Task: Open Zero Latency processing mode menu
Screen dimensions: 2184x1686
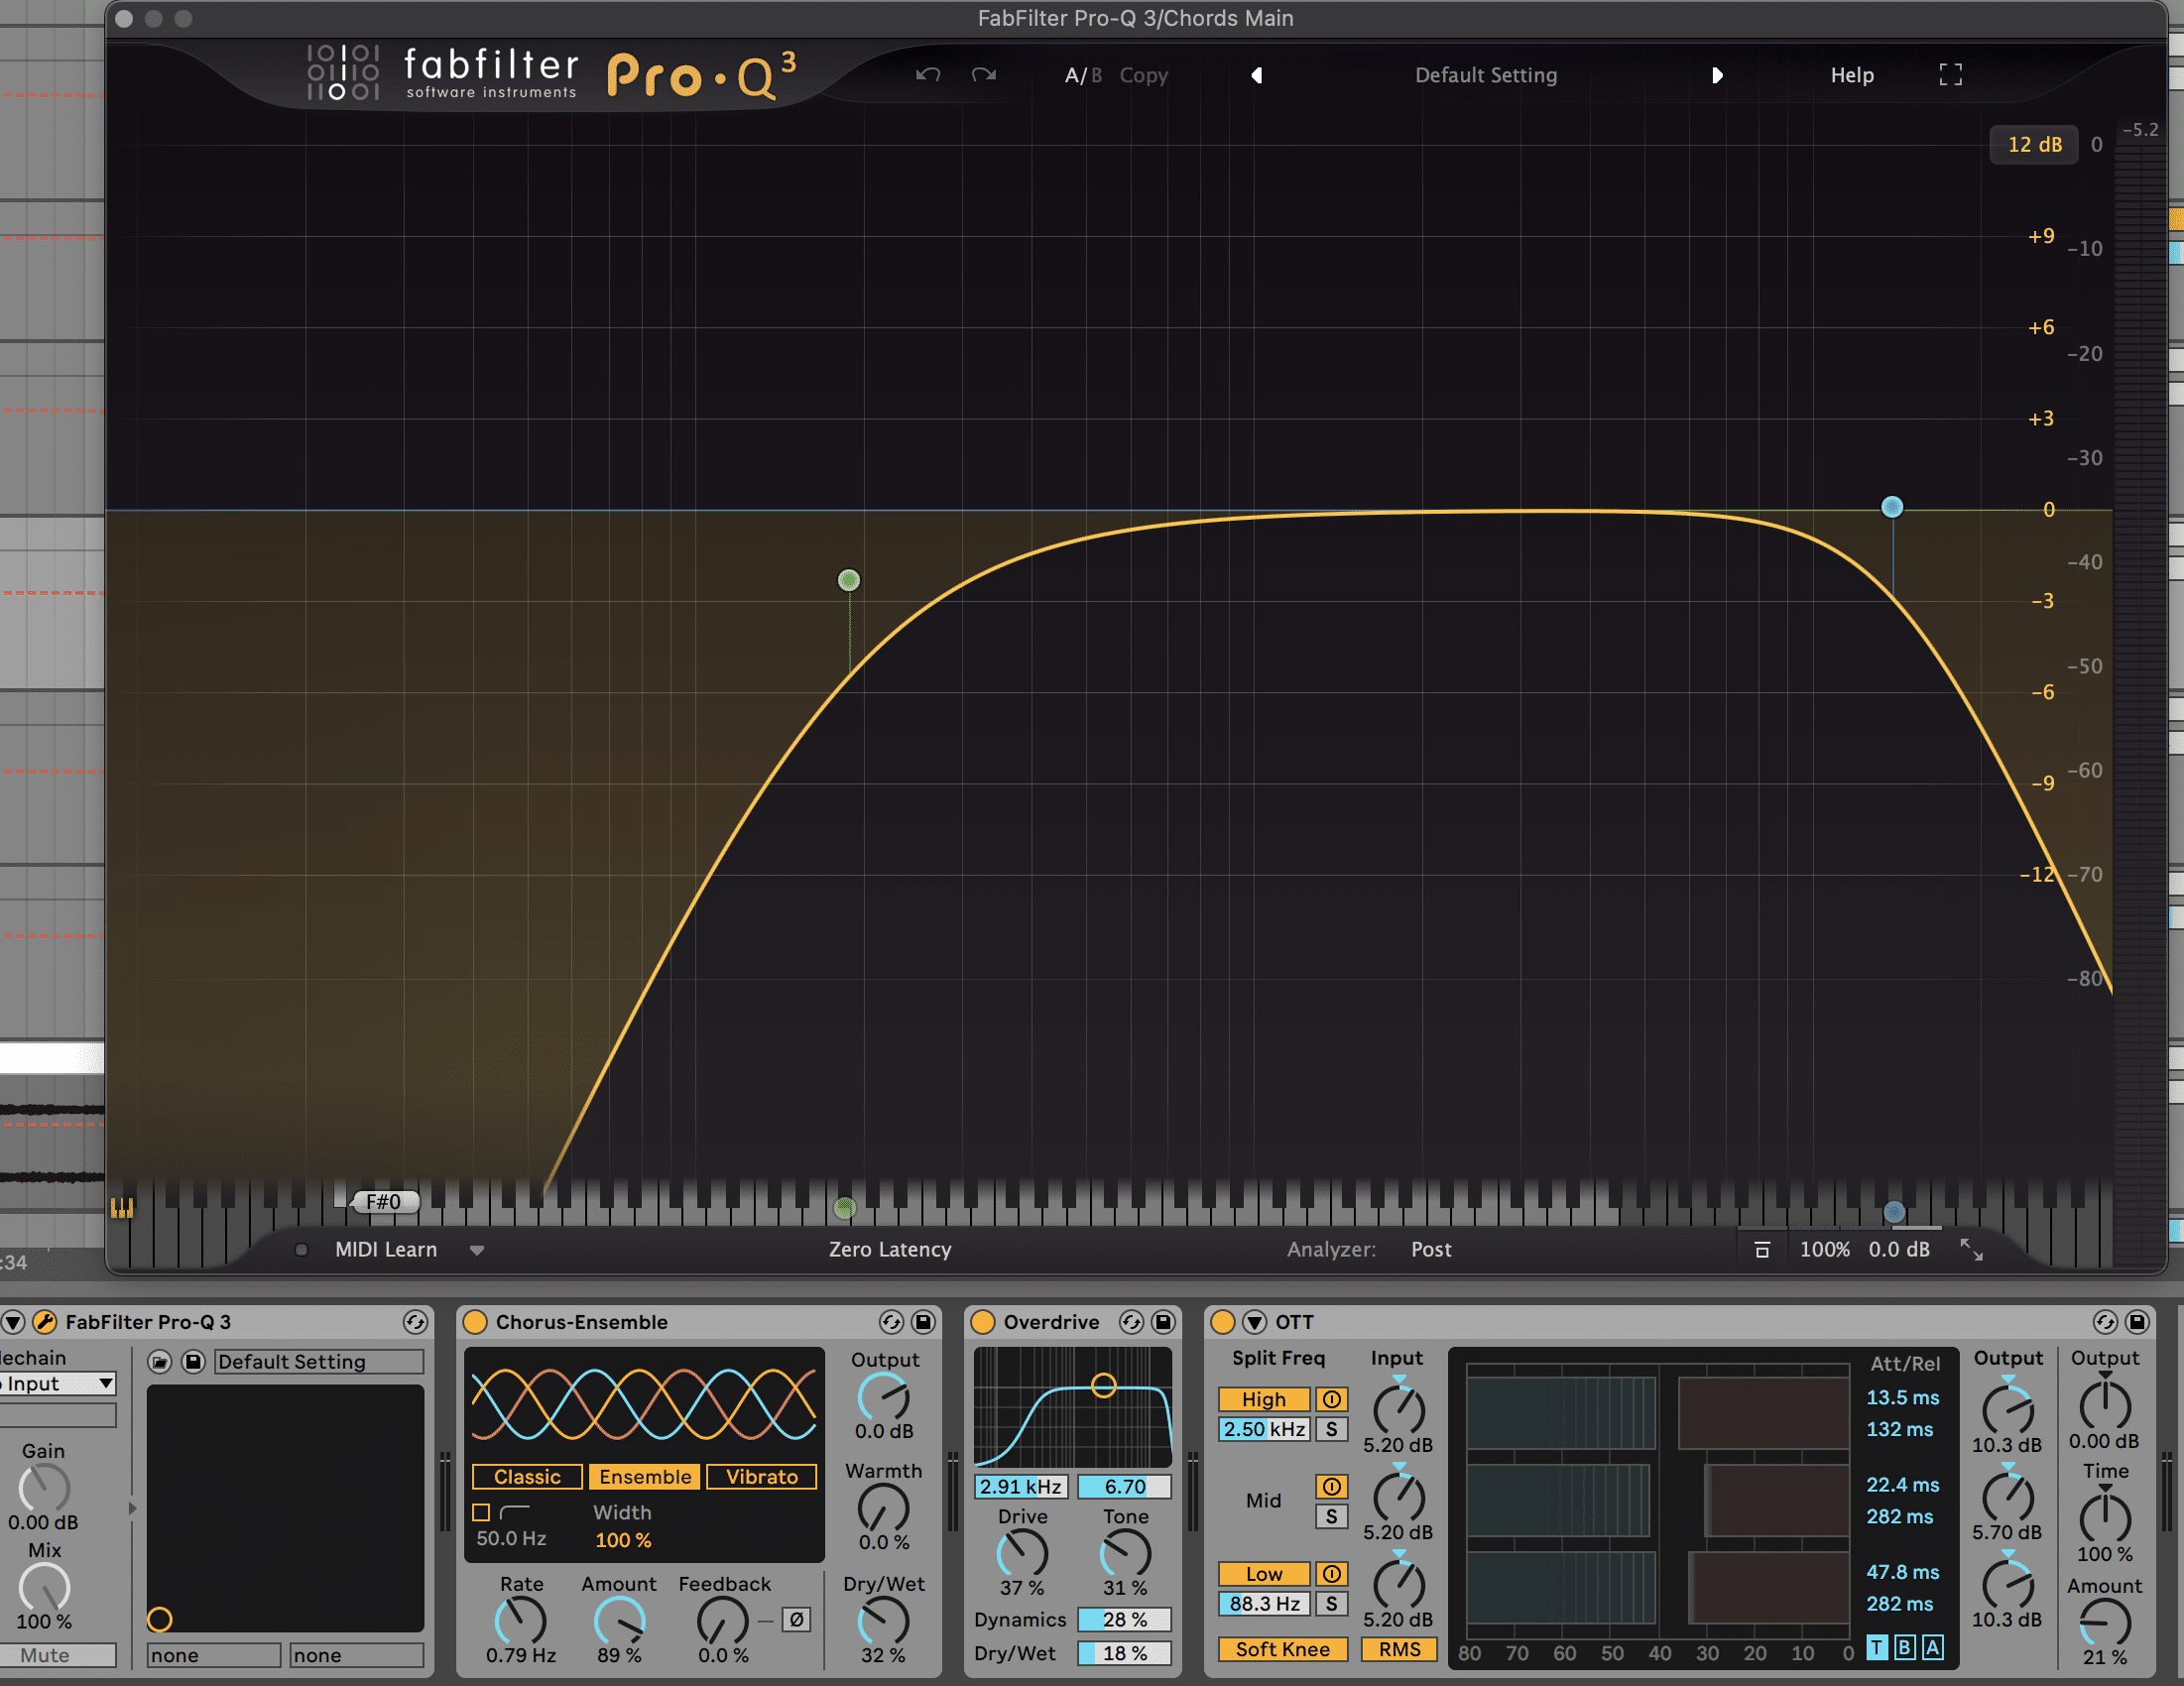Action: coord(890,1249)
